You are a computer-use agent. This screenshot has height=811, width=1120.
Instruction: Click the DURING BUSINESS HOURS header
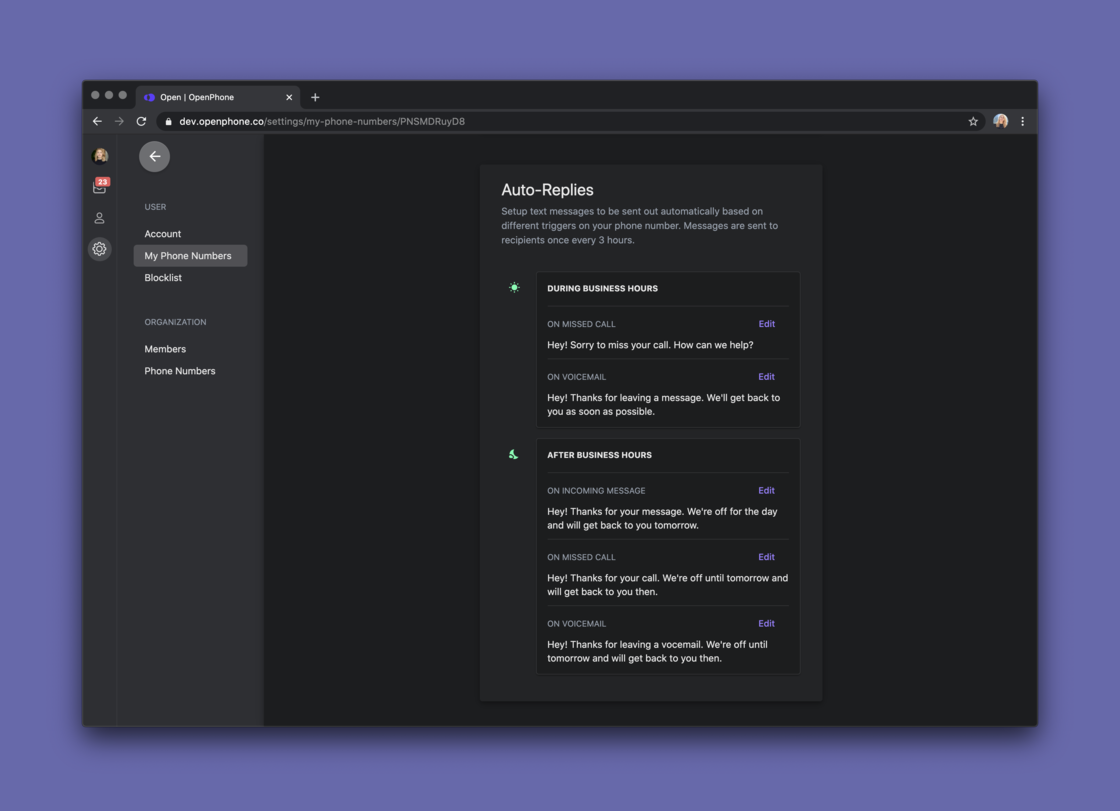603,289
